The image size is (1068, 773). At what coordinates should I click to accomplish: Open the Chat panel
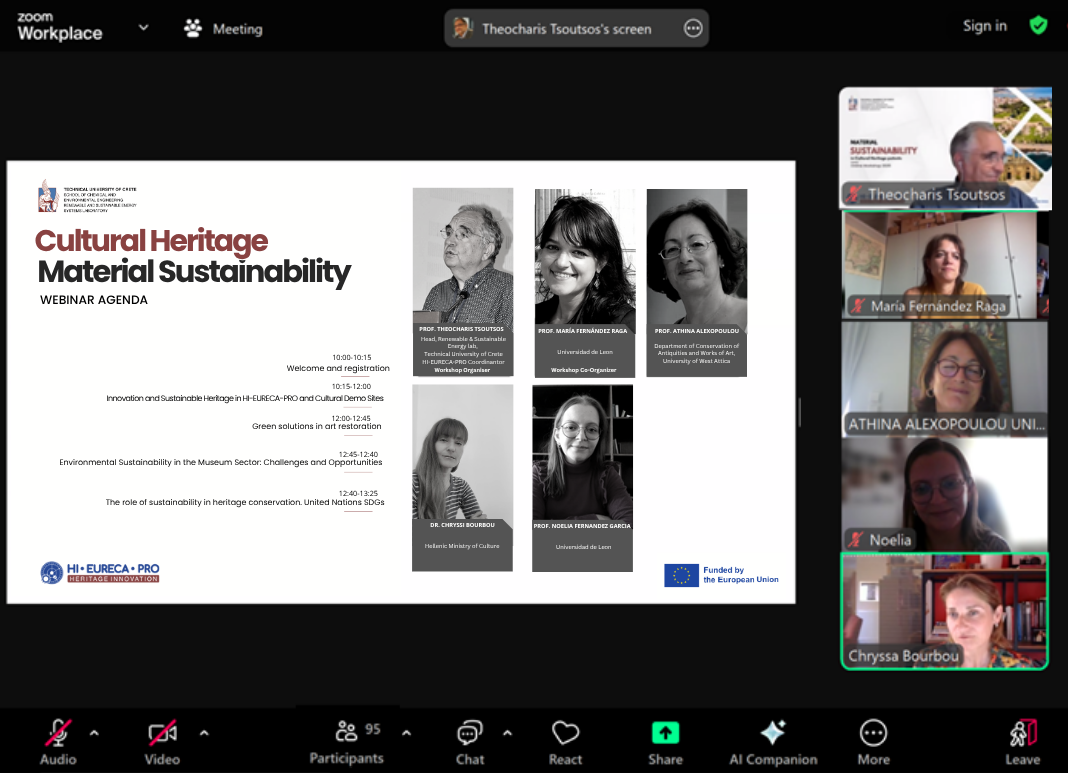(469, 740)
